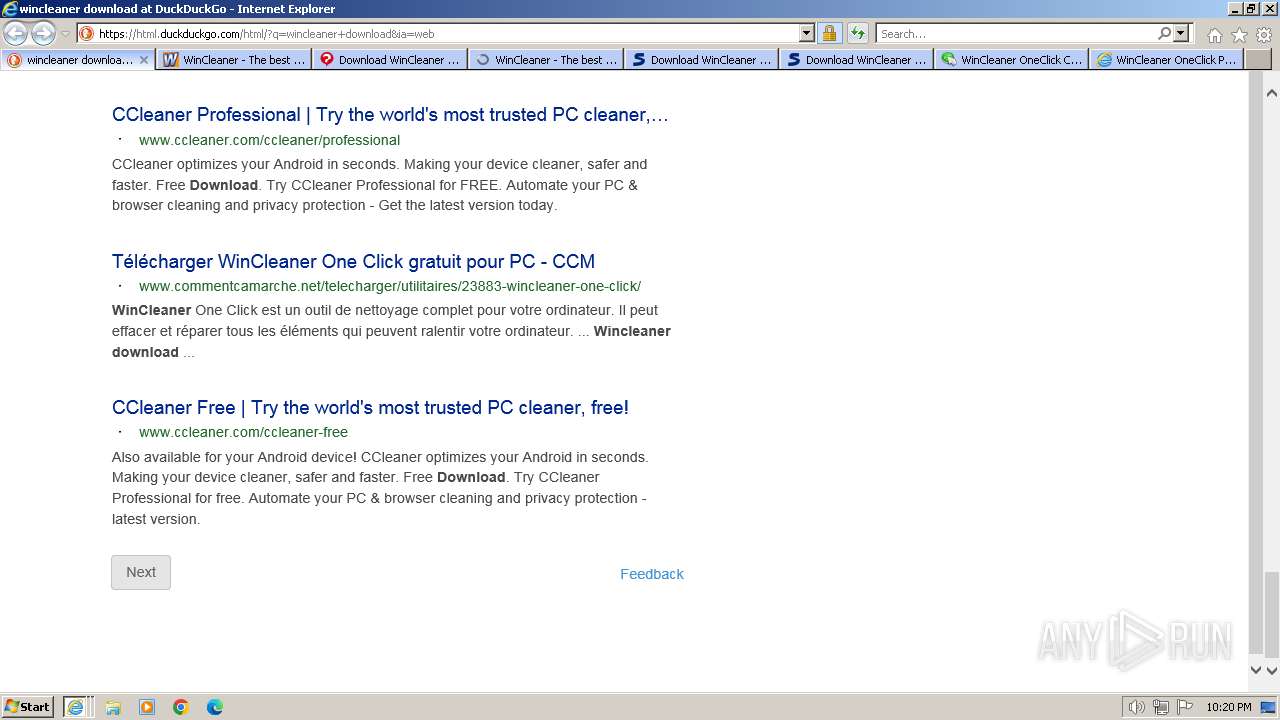This screenshot has height=720, width=1280.
Task: Click the CCleaner Professional description snippet
Action: tap(379, 185)
